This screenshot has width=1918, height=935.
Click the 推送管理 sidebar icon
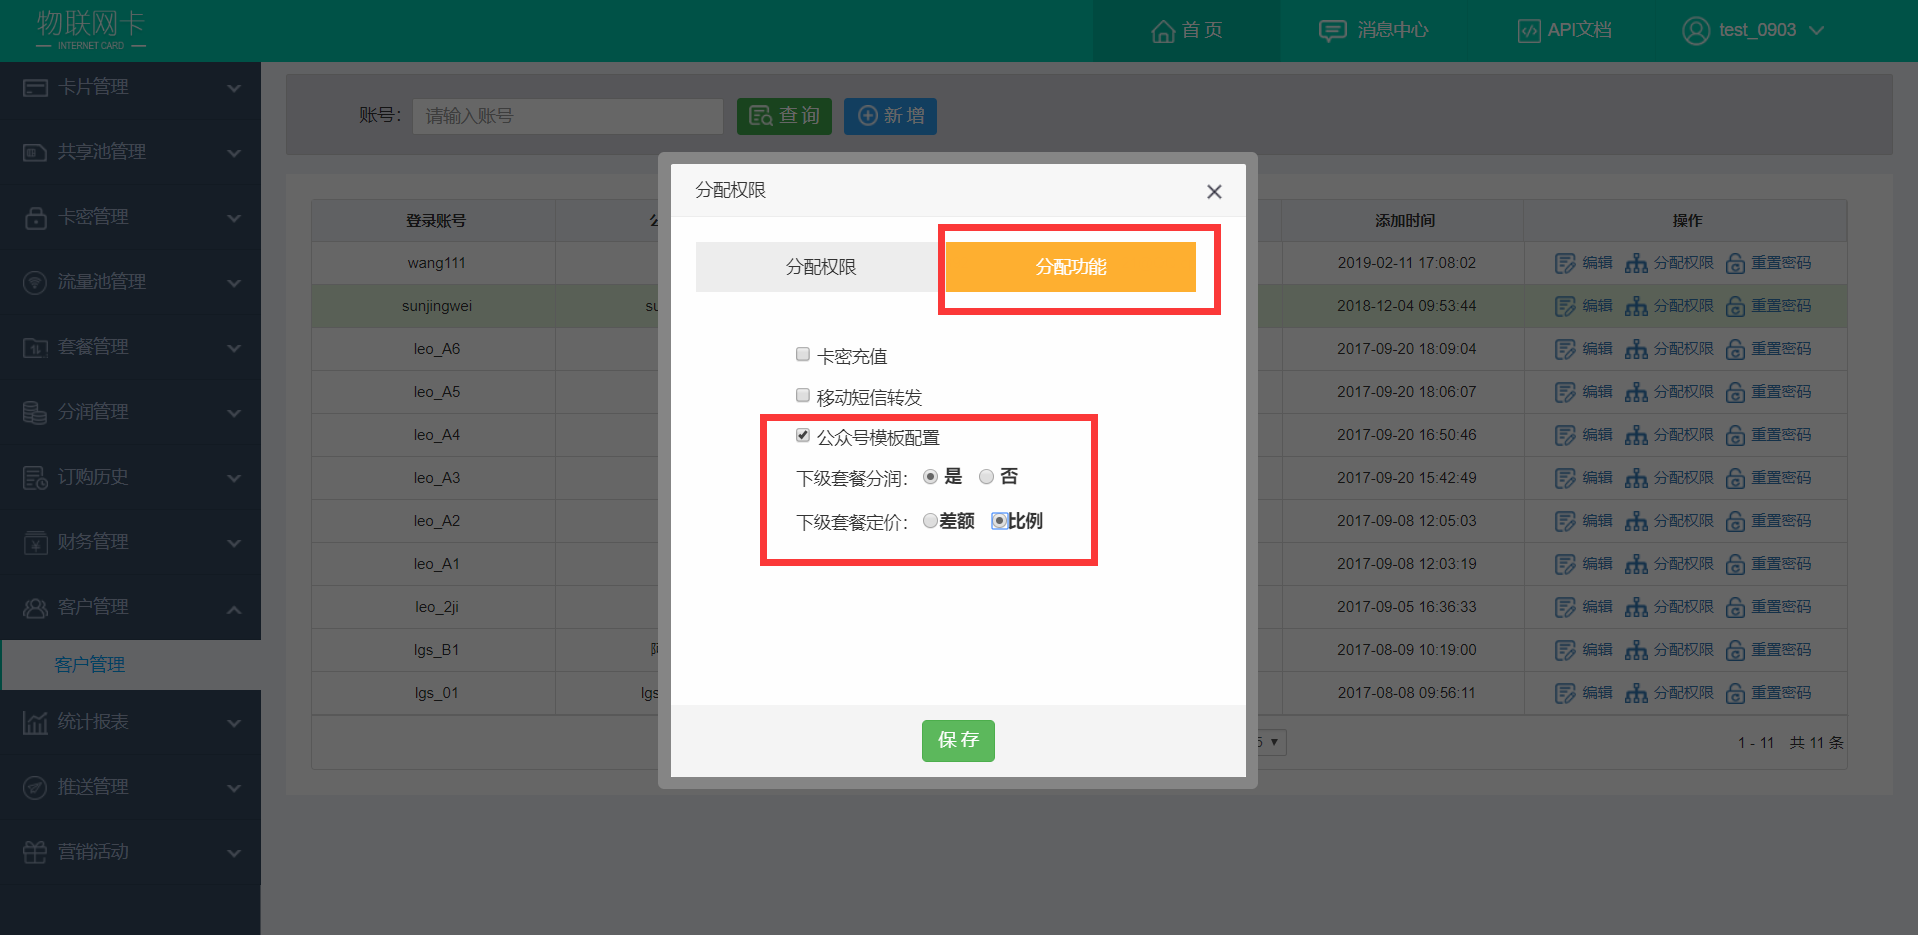tap(35, 788)
